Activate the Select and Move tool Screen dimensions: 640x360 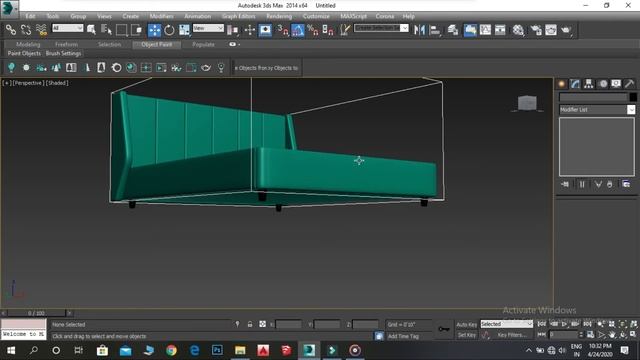pos(154,30)
